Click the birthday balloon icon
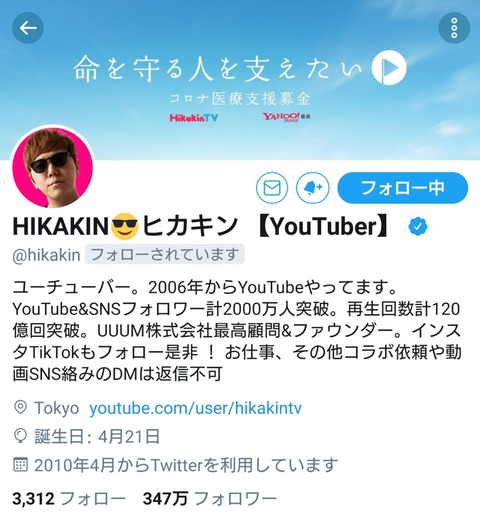 click(20, 436)
